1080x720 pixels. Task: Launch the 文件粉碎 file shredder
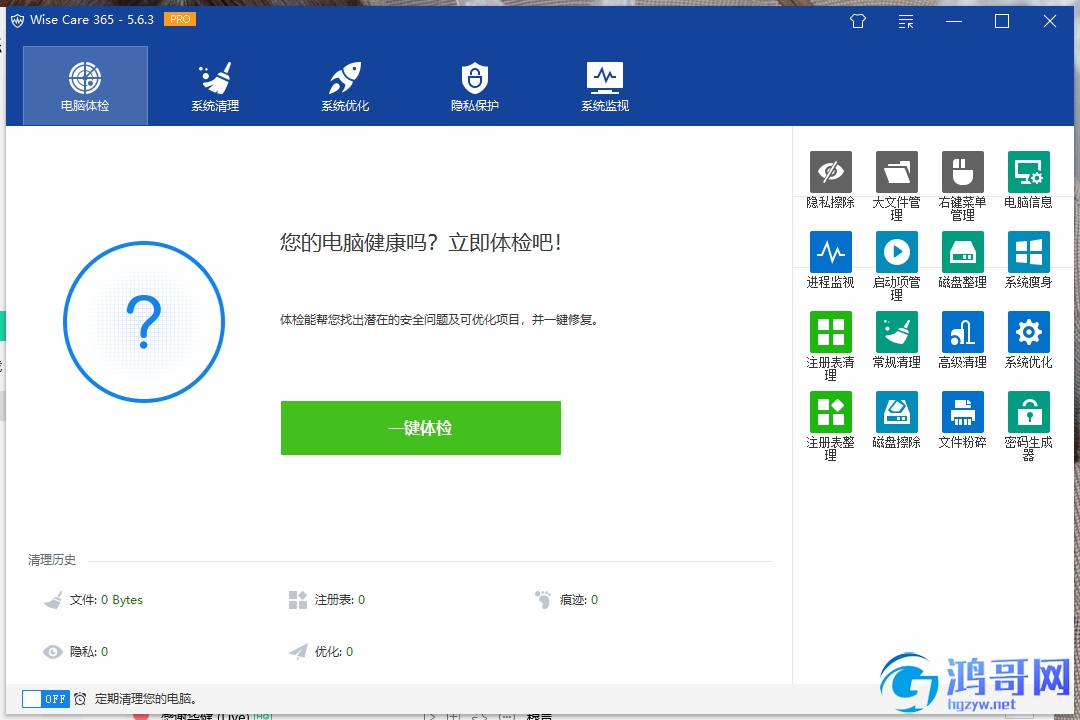963,419
